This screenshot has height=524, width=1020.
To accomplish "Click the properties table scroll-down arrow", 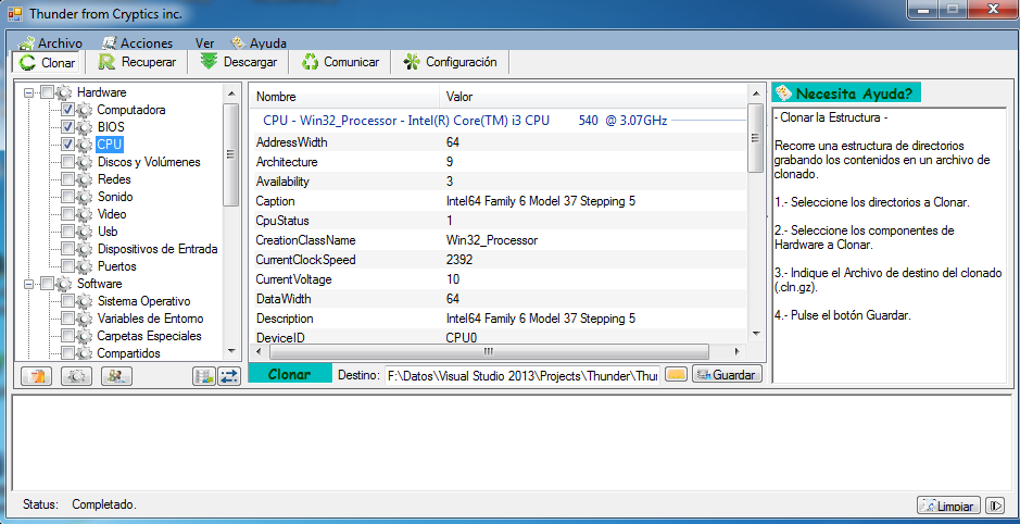I will pos(755,333).
